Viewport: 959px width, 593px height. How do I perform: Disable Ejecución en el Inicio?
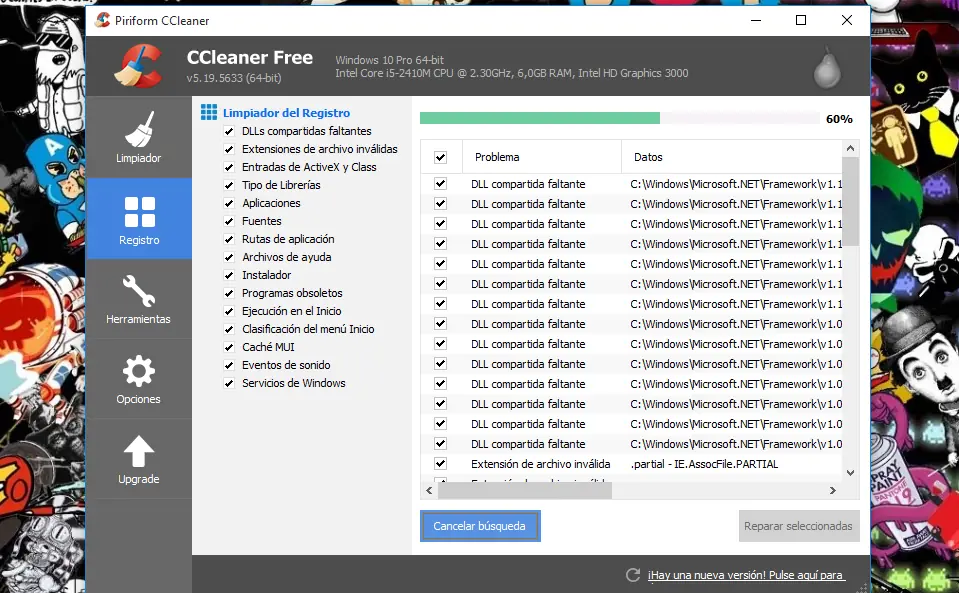click(229, 311)
